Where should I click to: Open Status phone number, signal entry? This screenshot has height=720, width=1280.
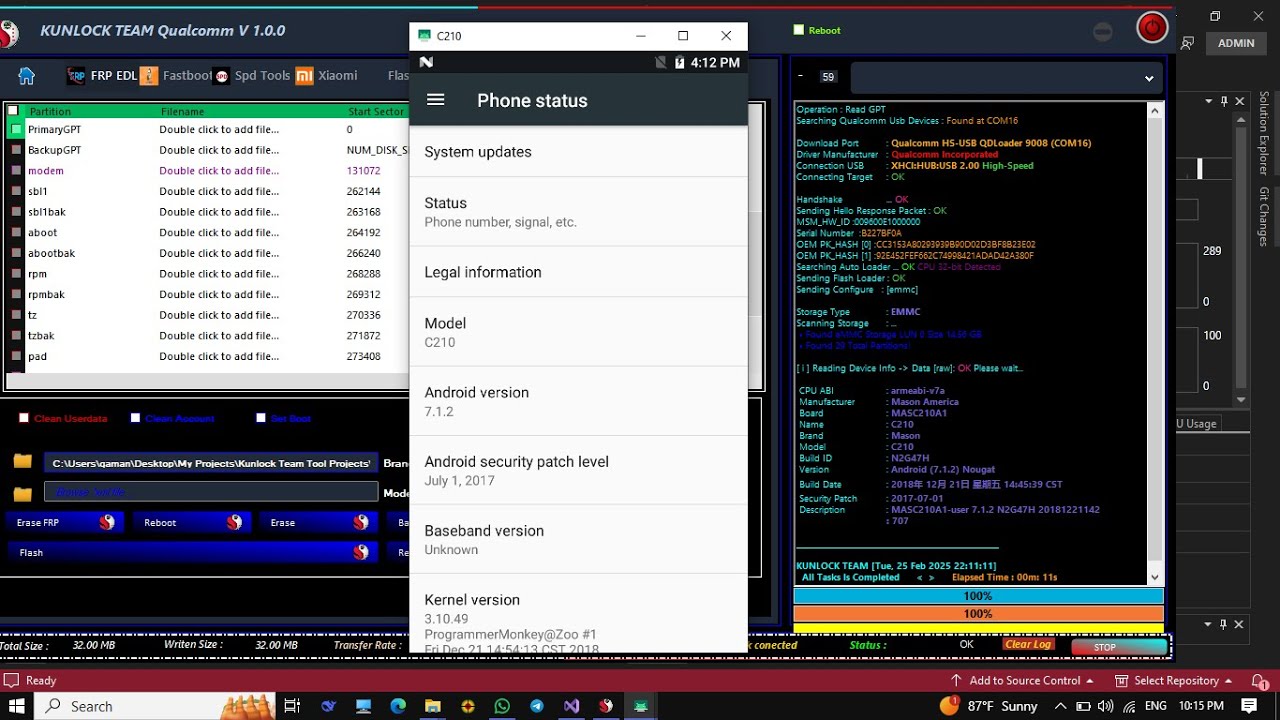coord(578,212)
